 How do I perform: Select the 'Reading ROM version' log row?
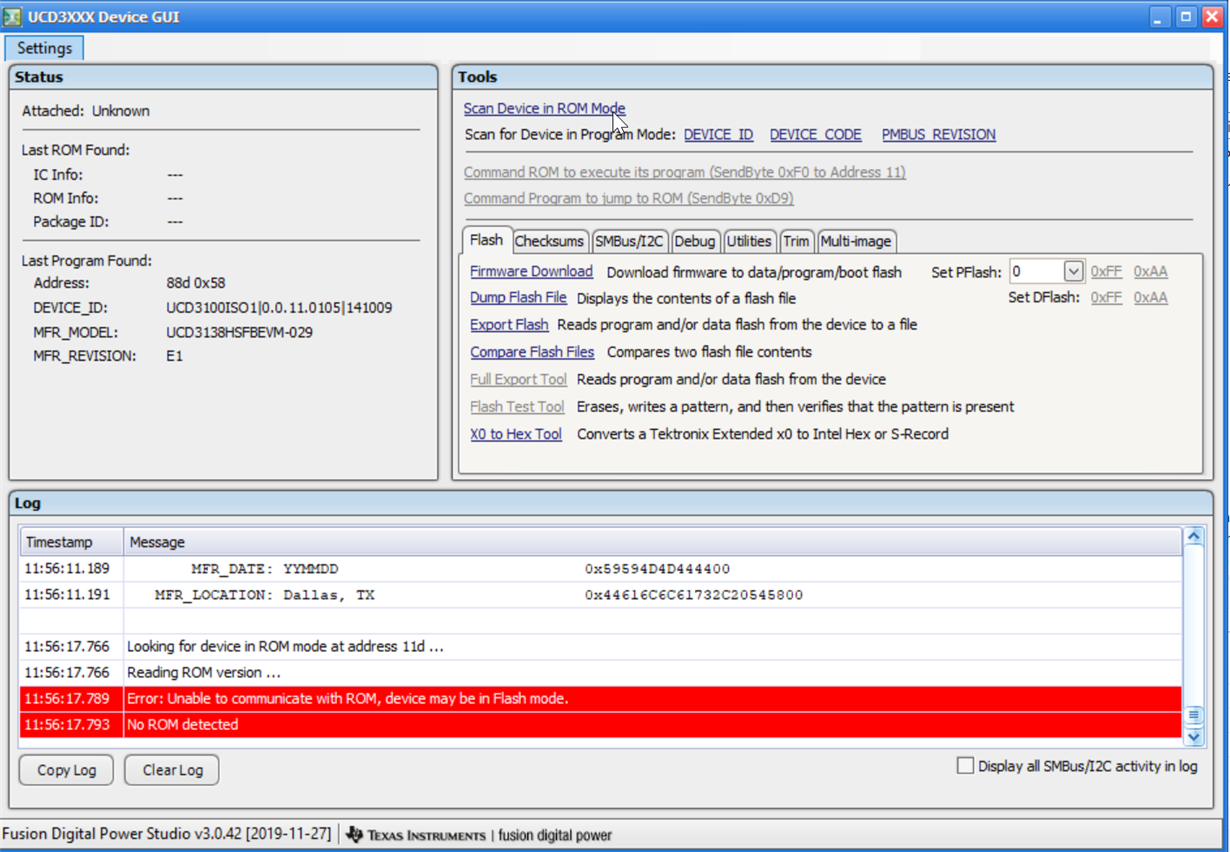[601, 673]
